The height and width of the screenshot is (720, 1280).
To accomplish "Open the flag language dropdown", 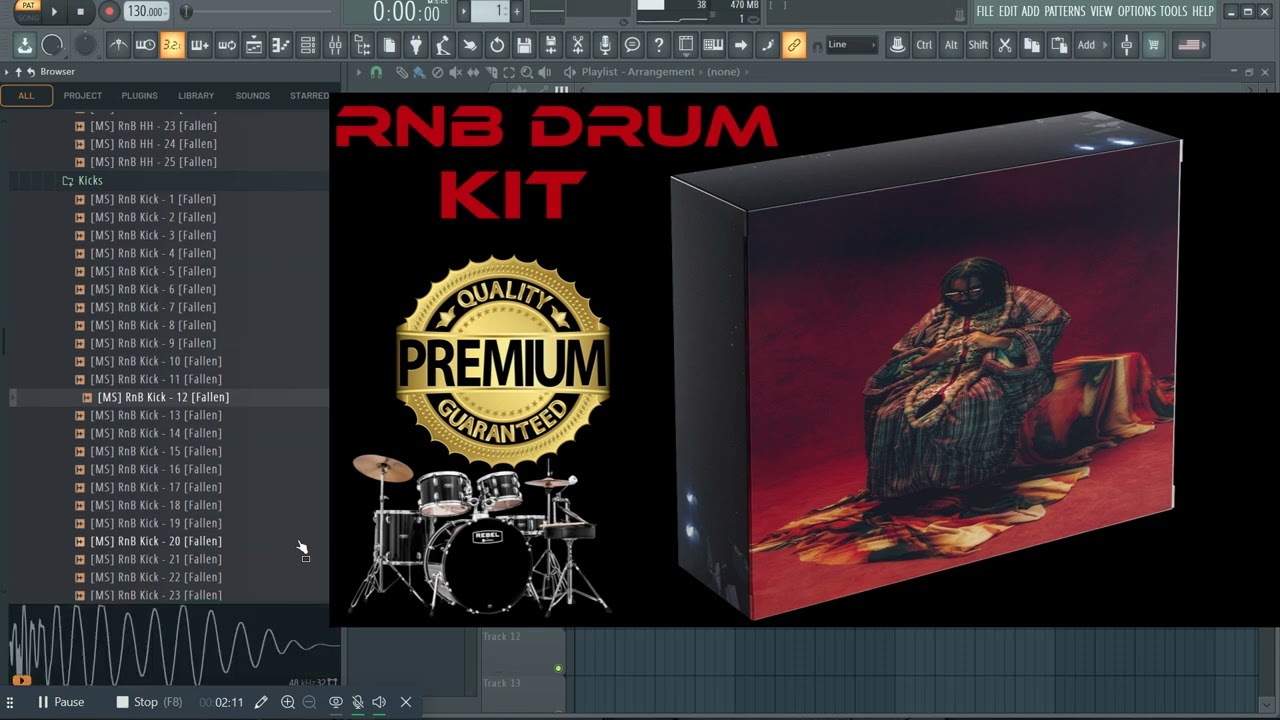I will click(1189, 45).
